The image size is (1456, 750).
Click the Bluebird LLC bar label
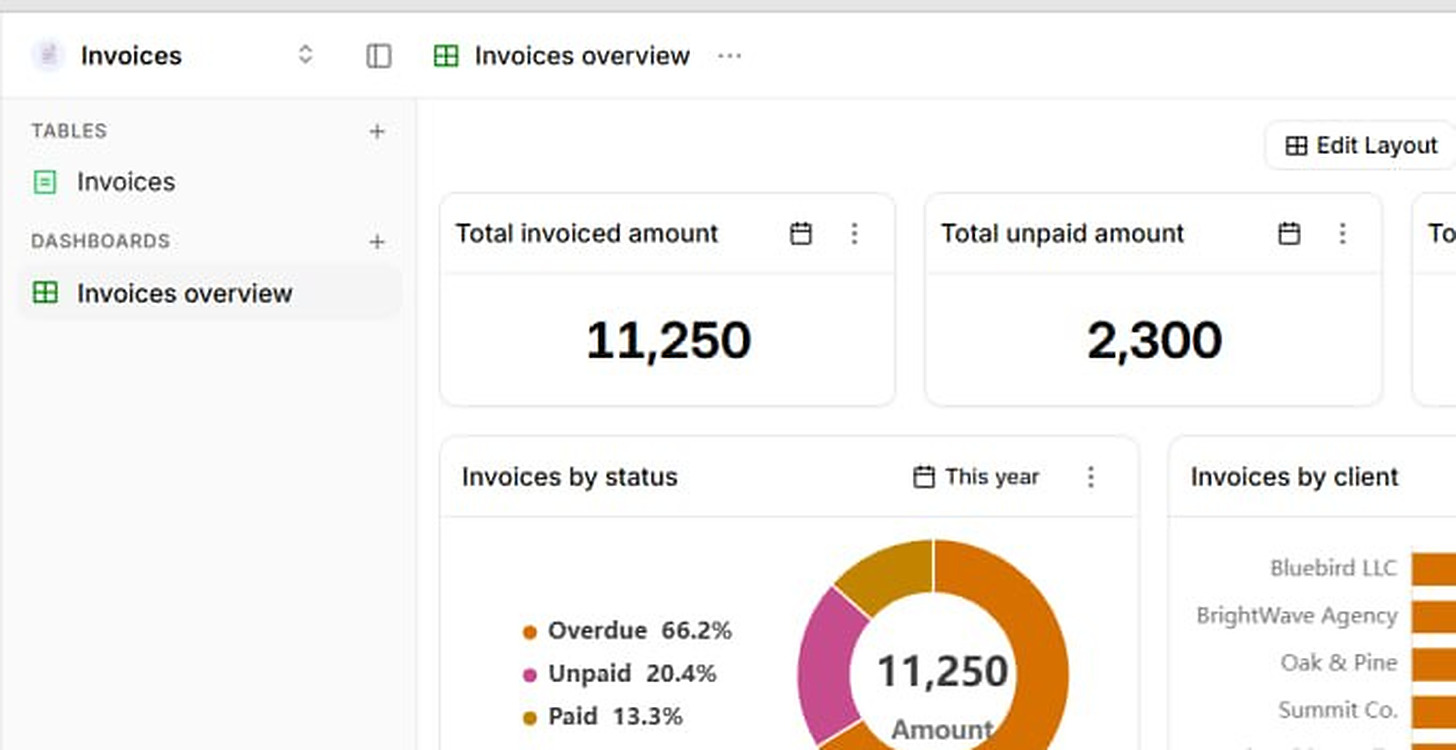1333,568
